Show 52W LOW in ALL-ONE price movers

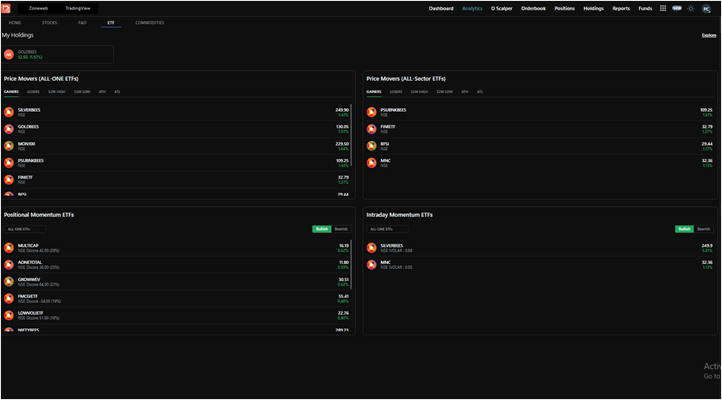(82, 92)
